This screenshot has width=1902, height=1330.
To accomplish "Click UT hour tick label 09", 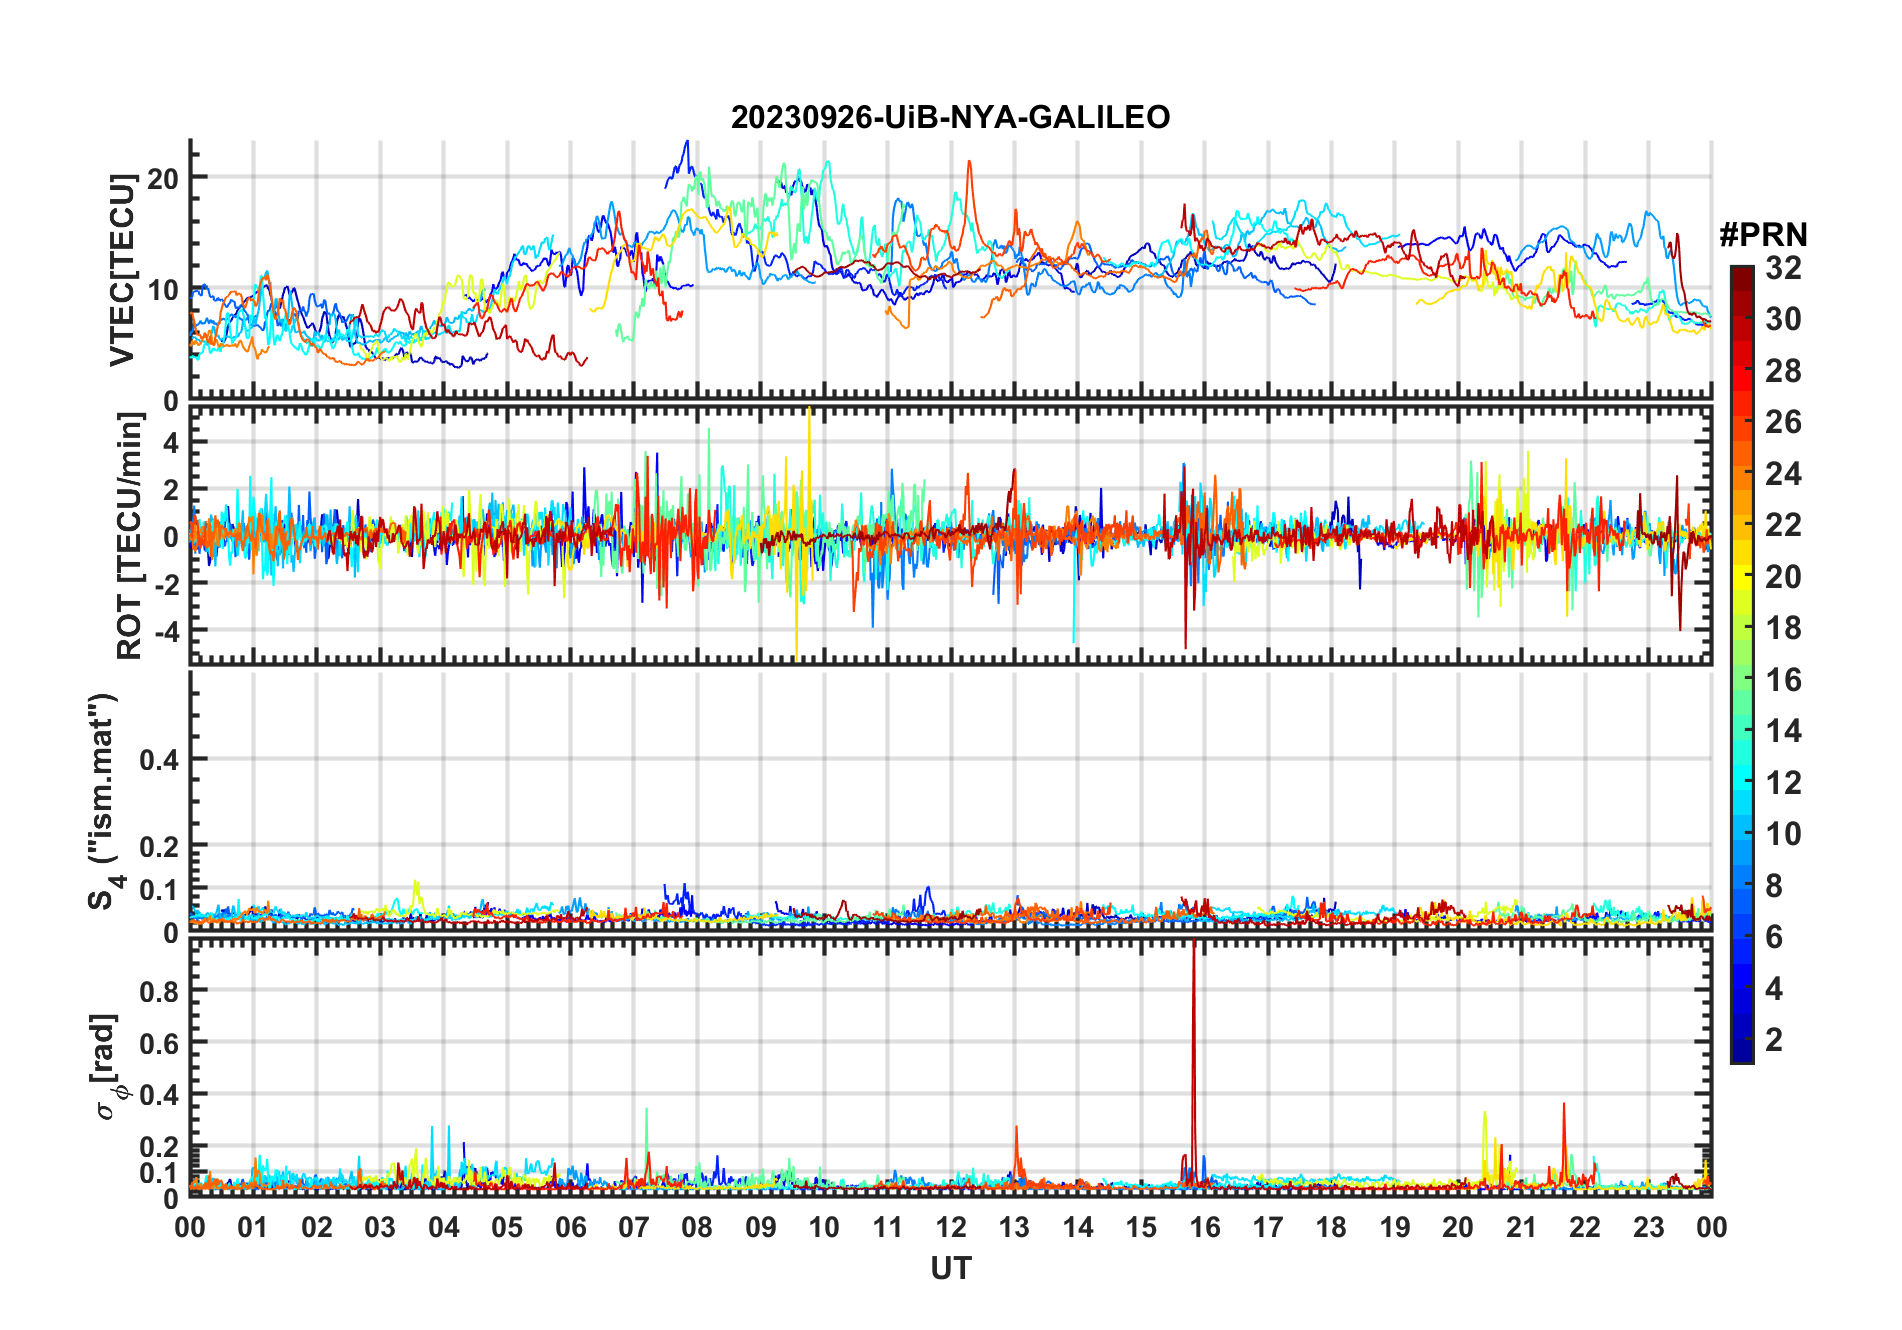I will click(761, 1227).
